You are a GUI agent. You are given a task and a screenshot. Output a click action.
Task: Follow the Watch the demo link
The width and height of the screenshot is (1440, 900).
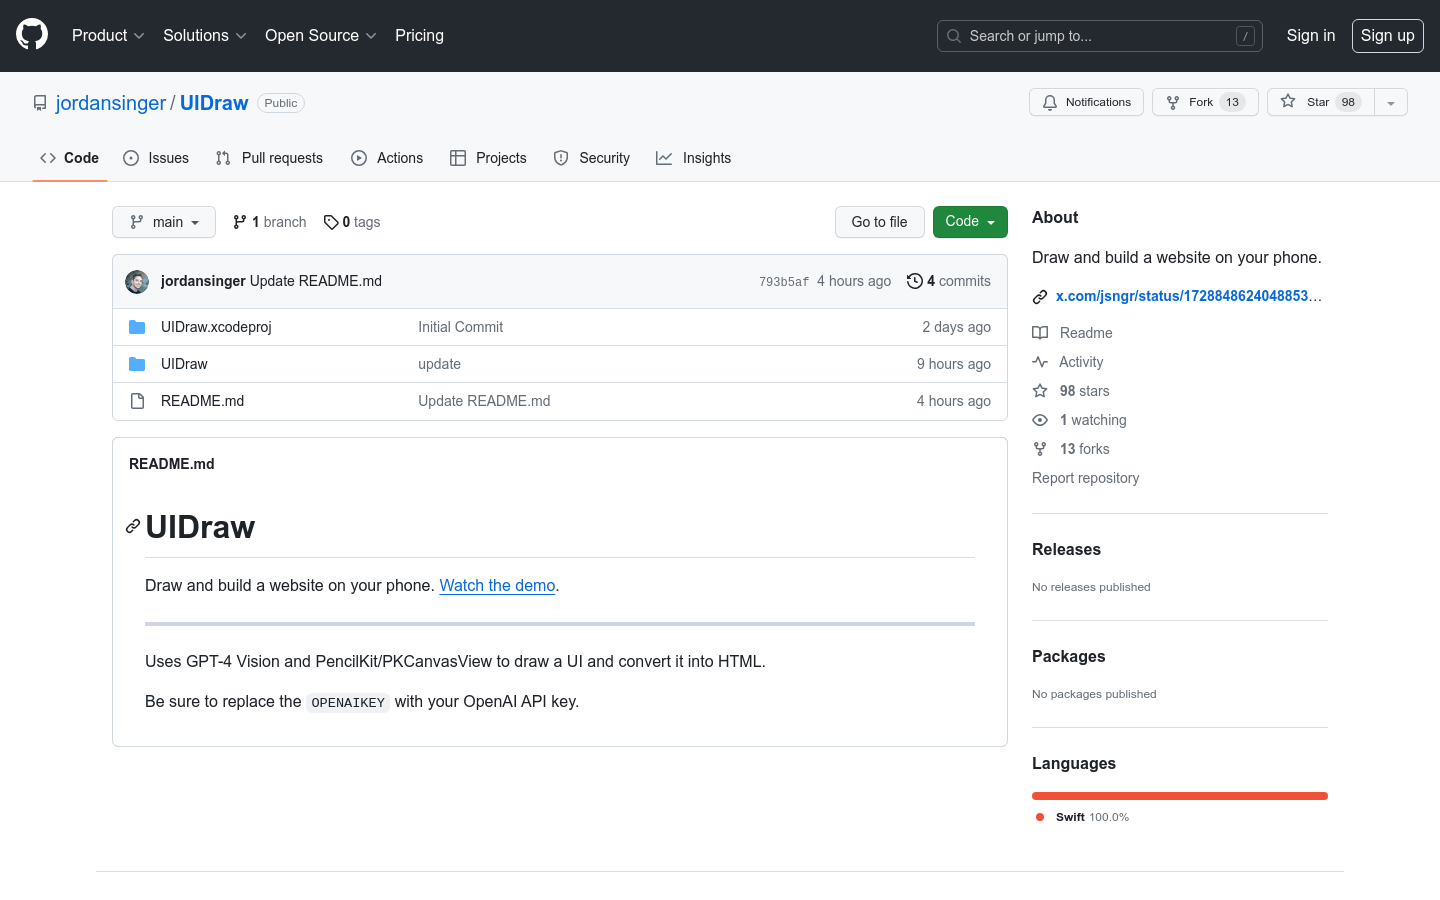[x=497, y=586]
